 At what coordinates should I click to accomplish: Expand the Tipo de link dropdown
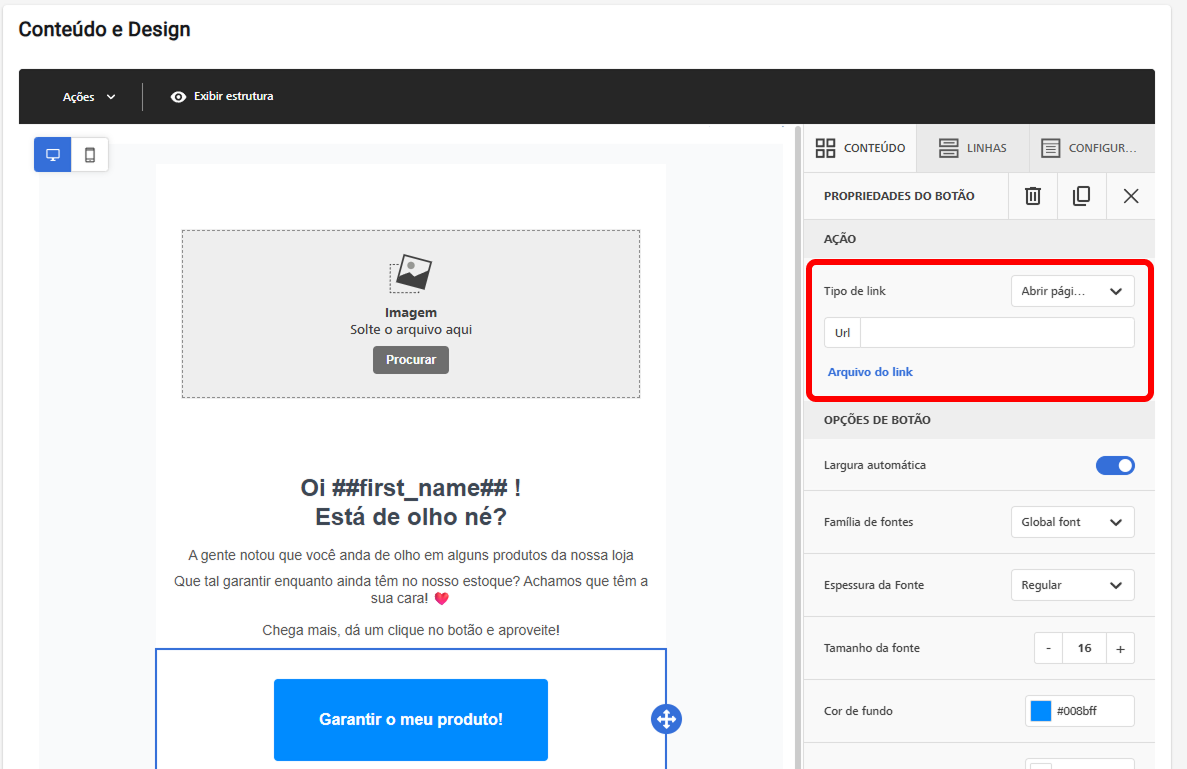pos(1073,291)
